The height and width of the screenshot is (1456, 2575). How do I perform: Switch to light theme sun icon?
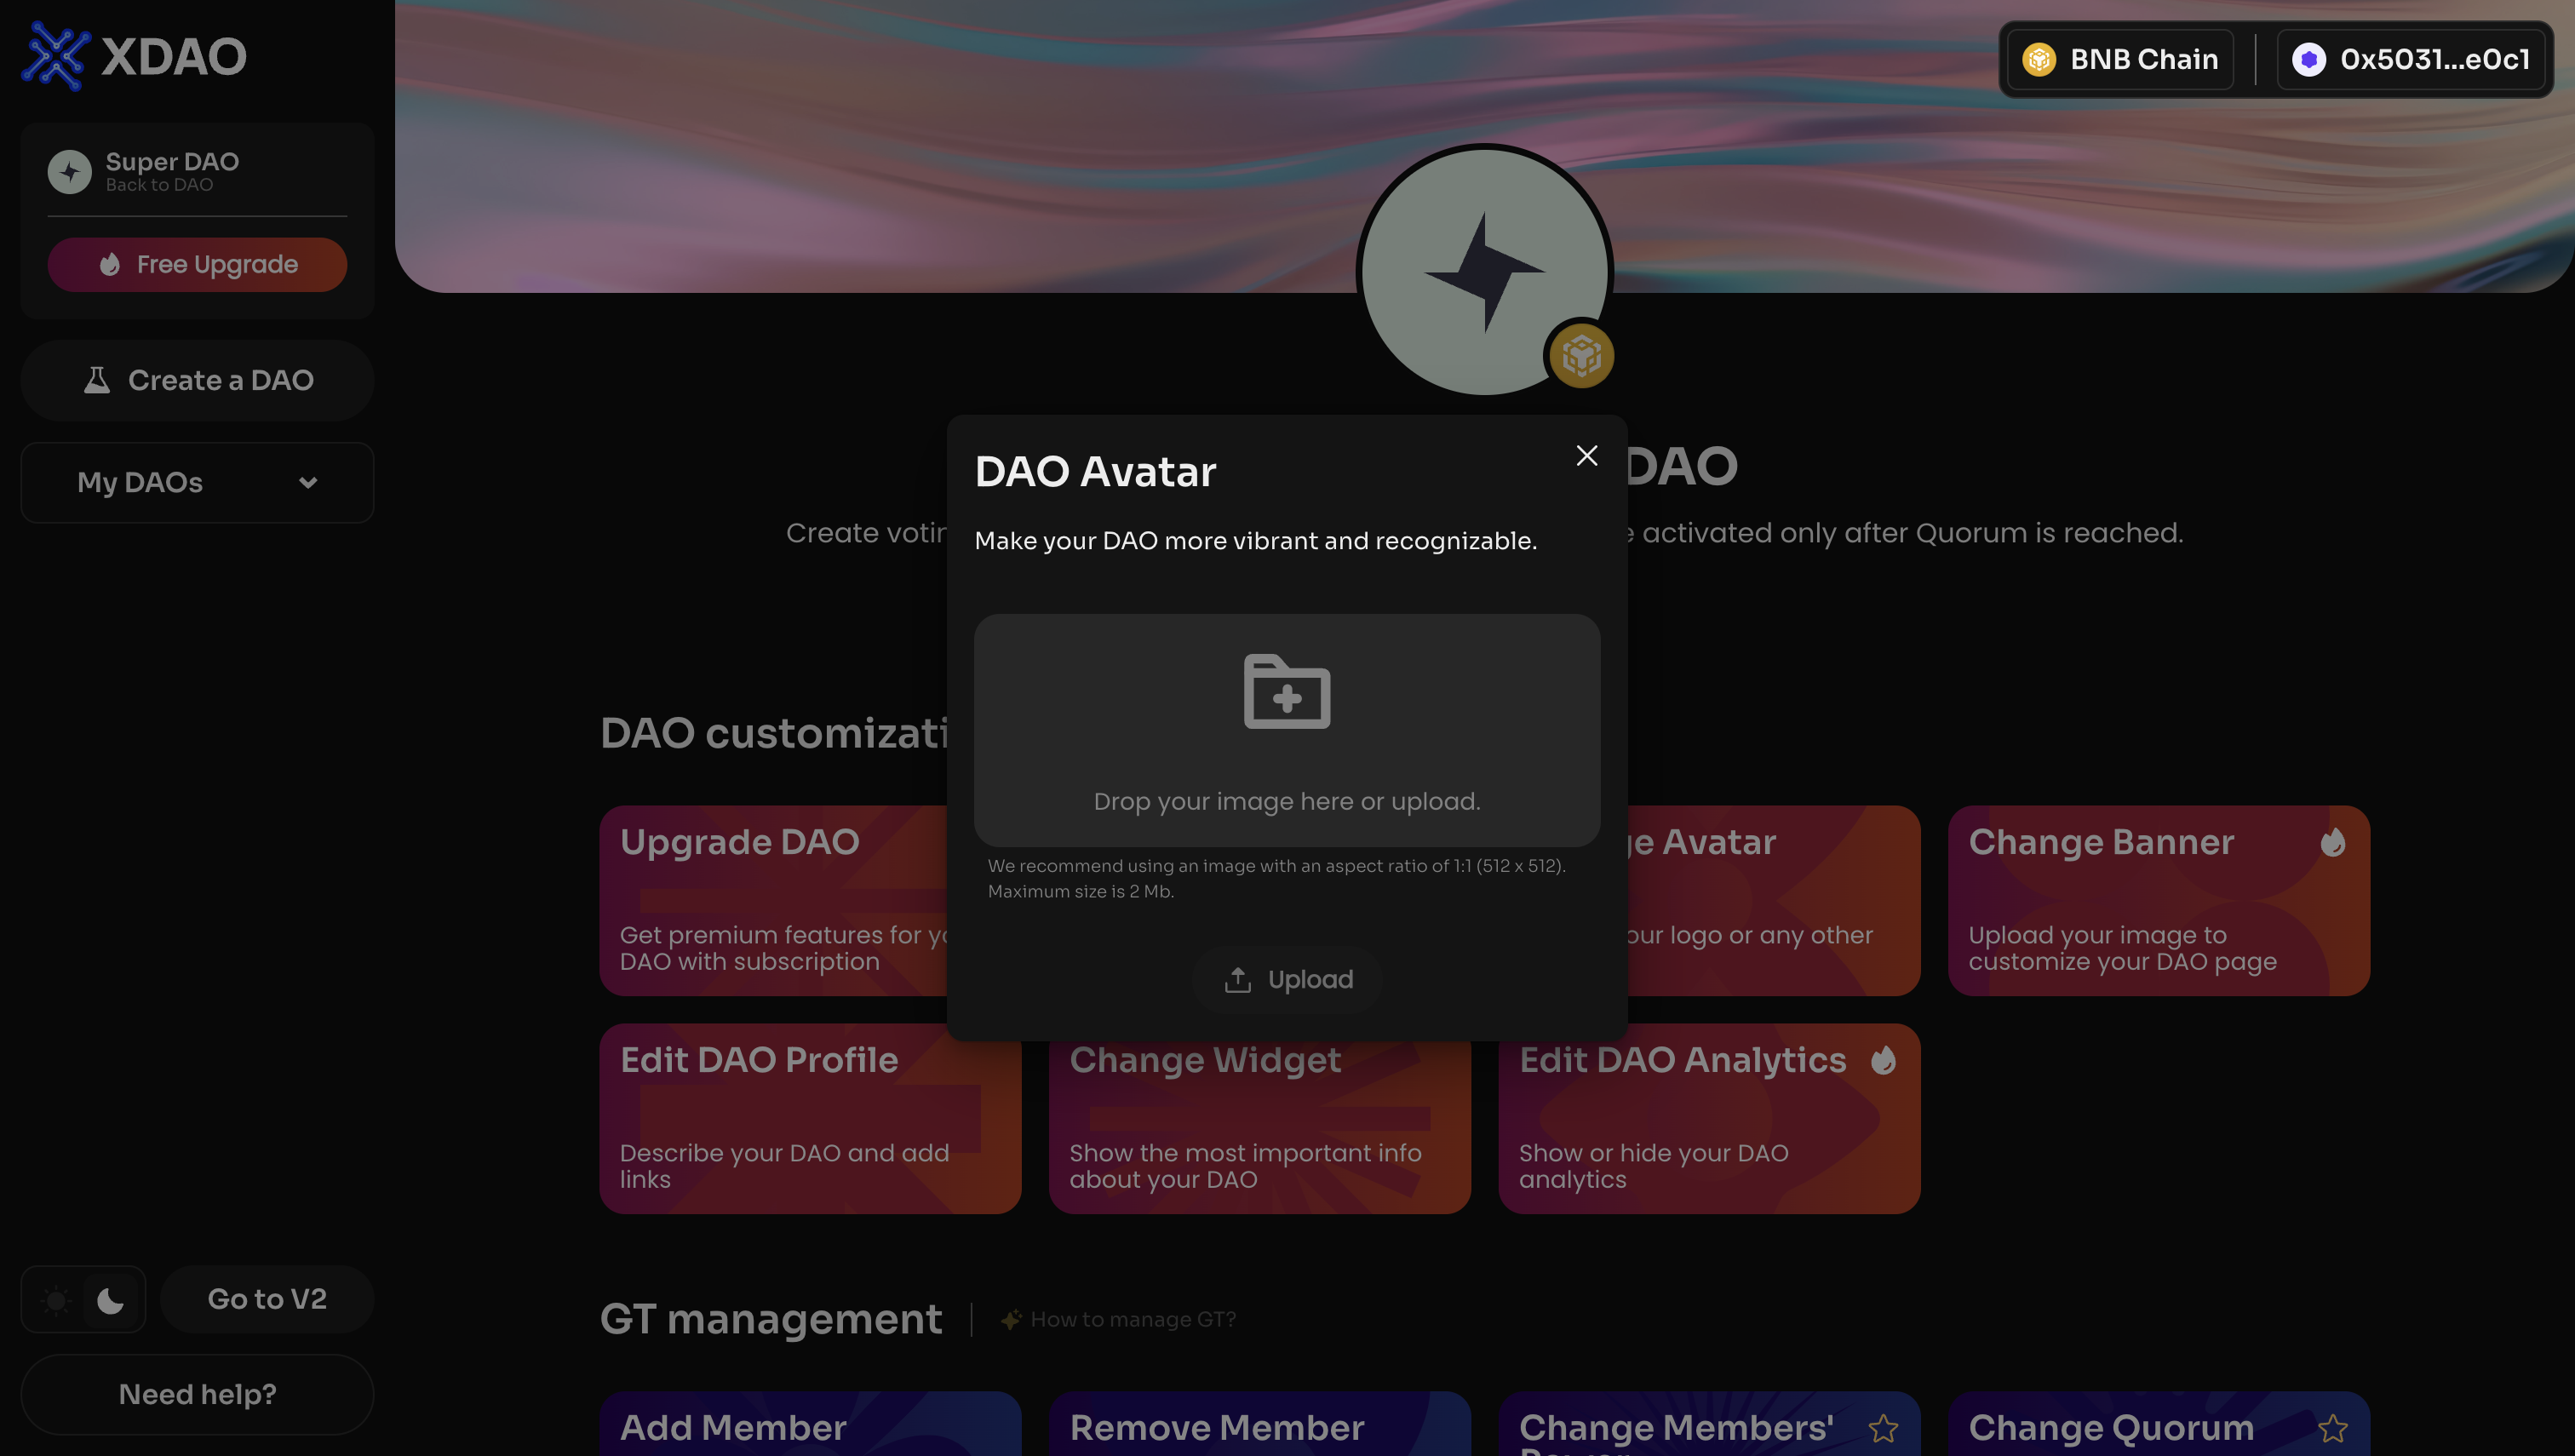56,1300
